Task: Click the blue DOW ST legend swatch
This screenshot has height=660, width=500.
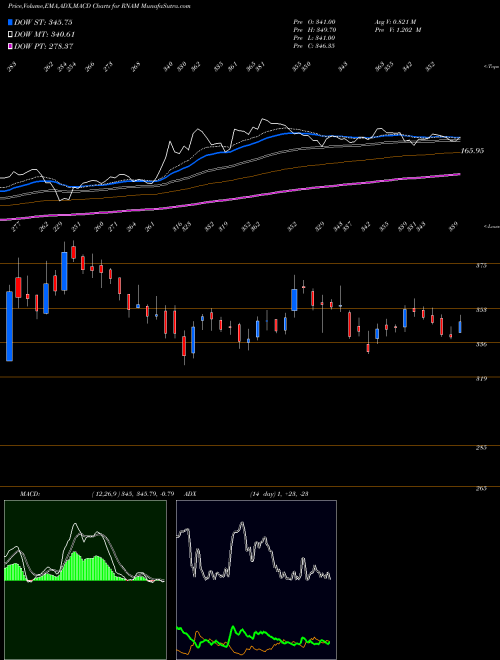Action: (x=11, y=22)
